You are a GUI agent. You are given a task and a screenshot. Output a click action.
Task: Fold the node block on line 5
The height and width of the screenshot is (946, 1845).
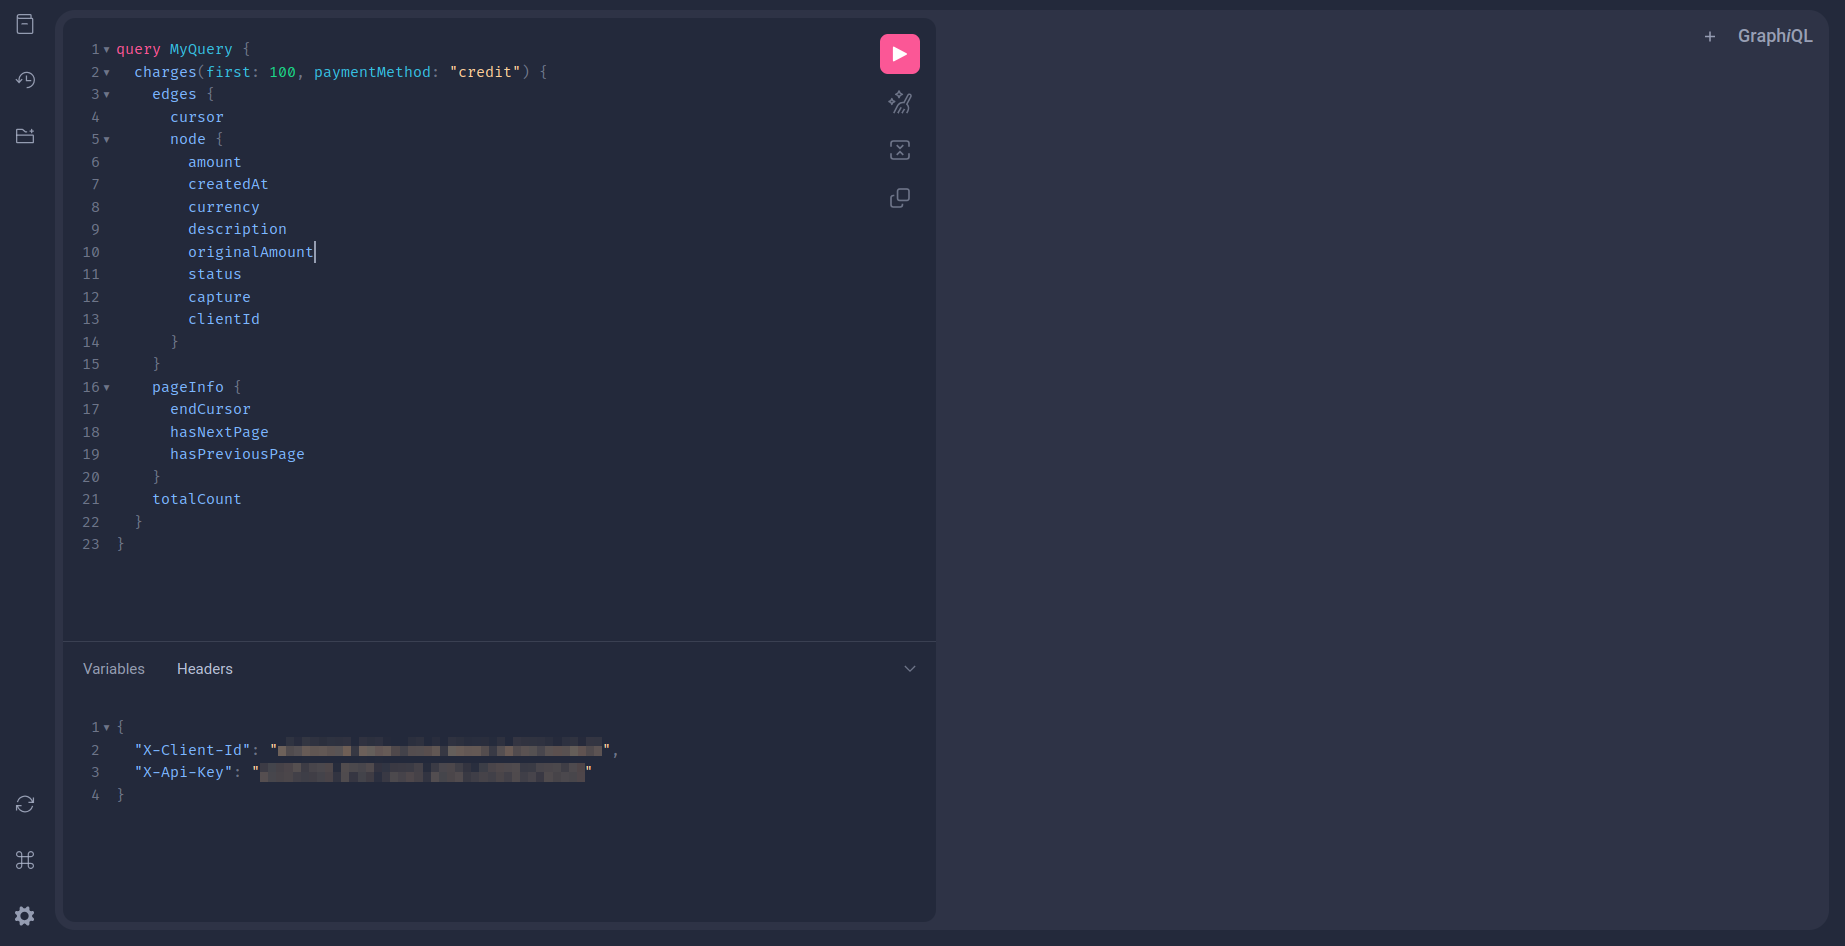point(107,140)
